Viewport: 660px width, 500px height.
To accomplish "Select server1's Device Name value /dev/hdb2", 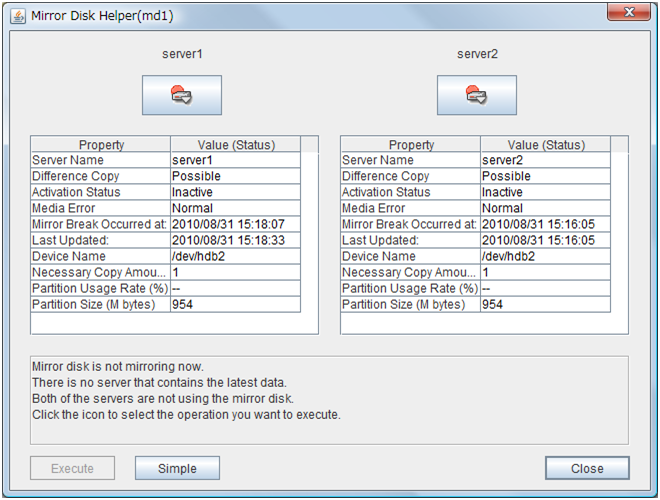I will click(235, 256).
